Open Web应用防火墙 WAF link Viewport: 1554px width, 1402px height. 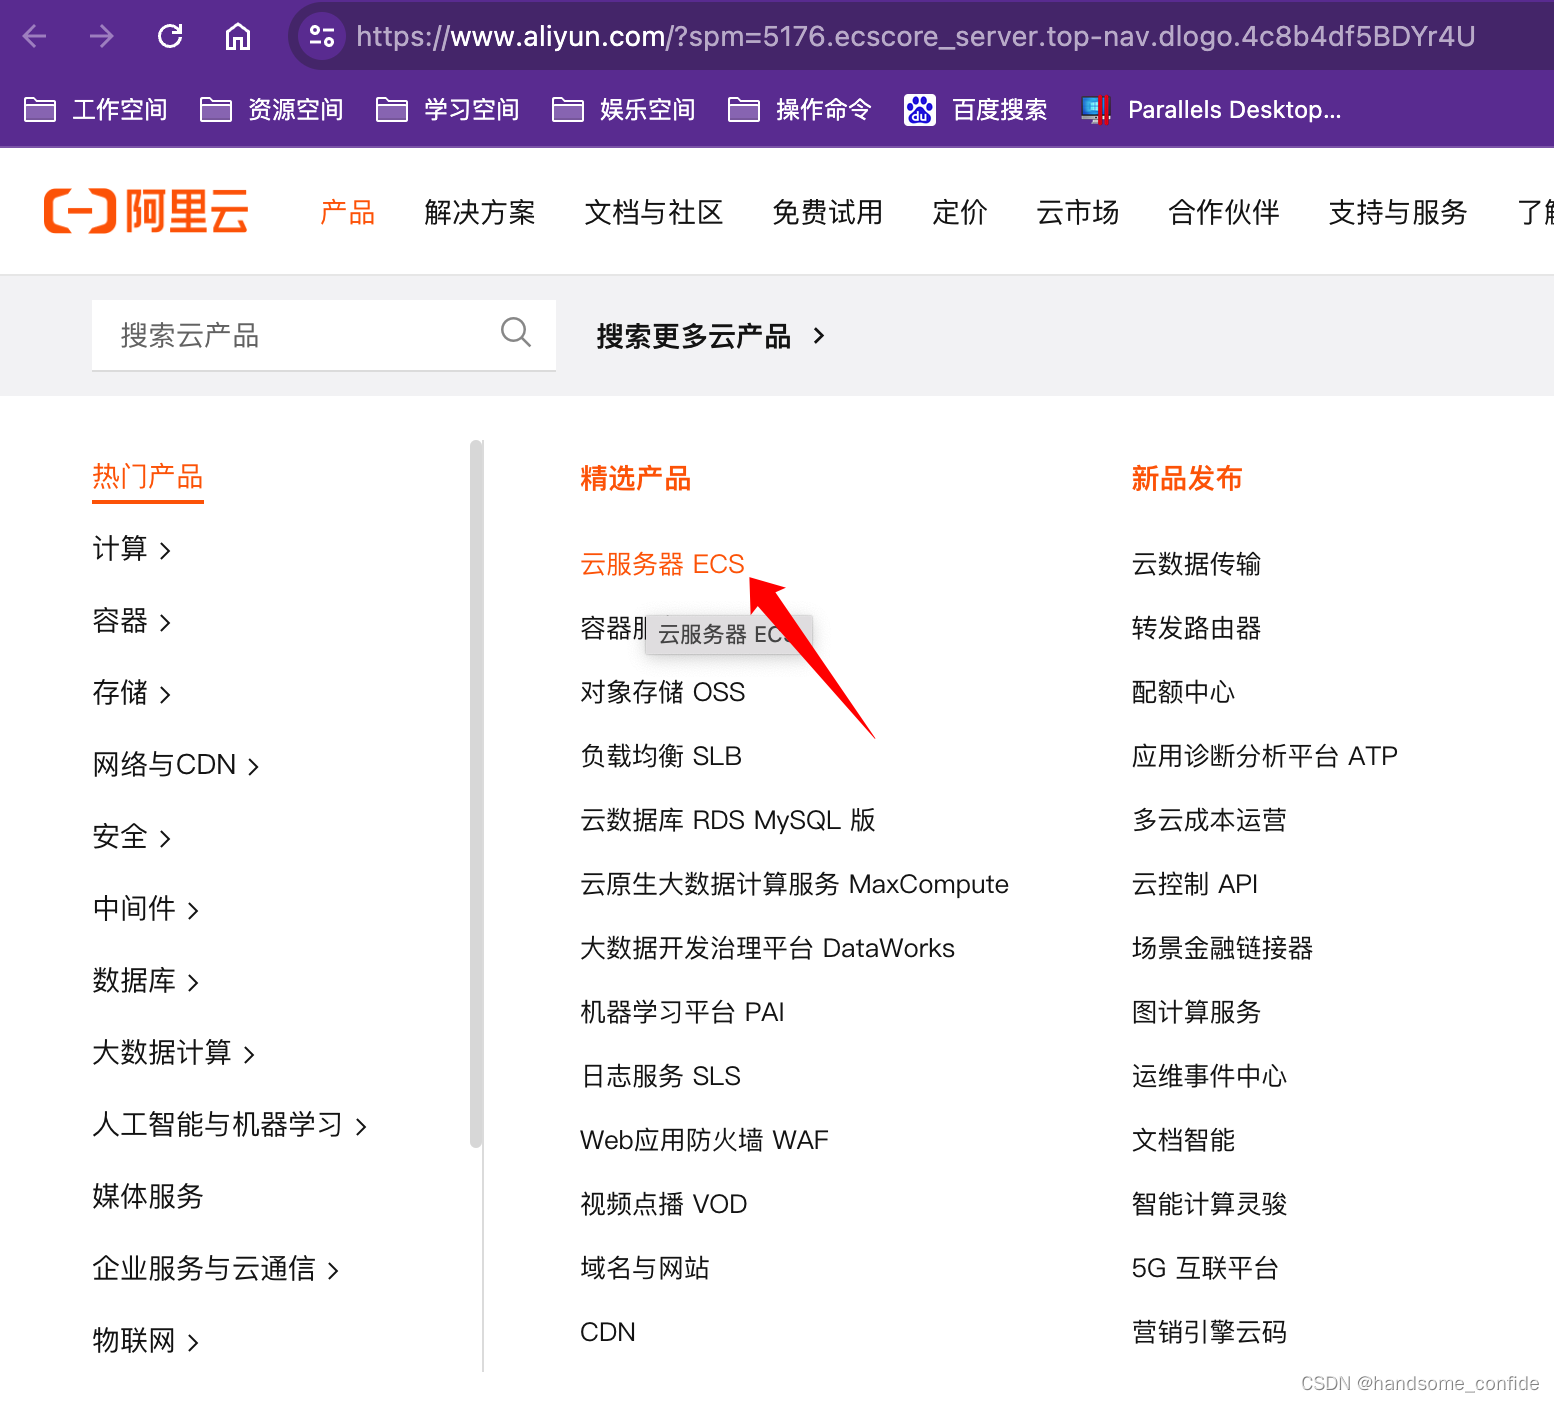tap(704, 1140)
